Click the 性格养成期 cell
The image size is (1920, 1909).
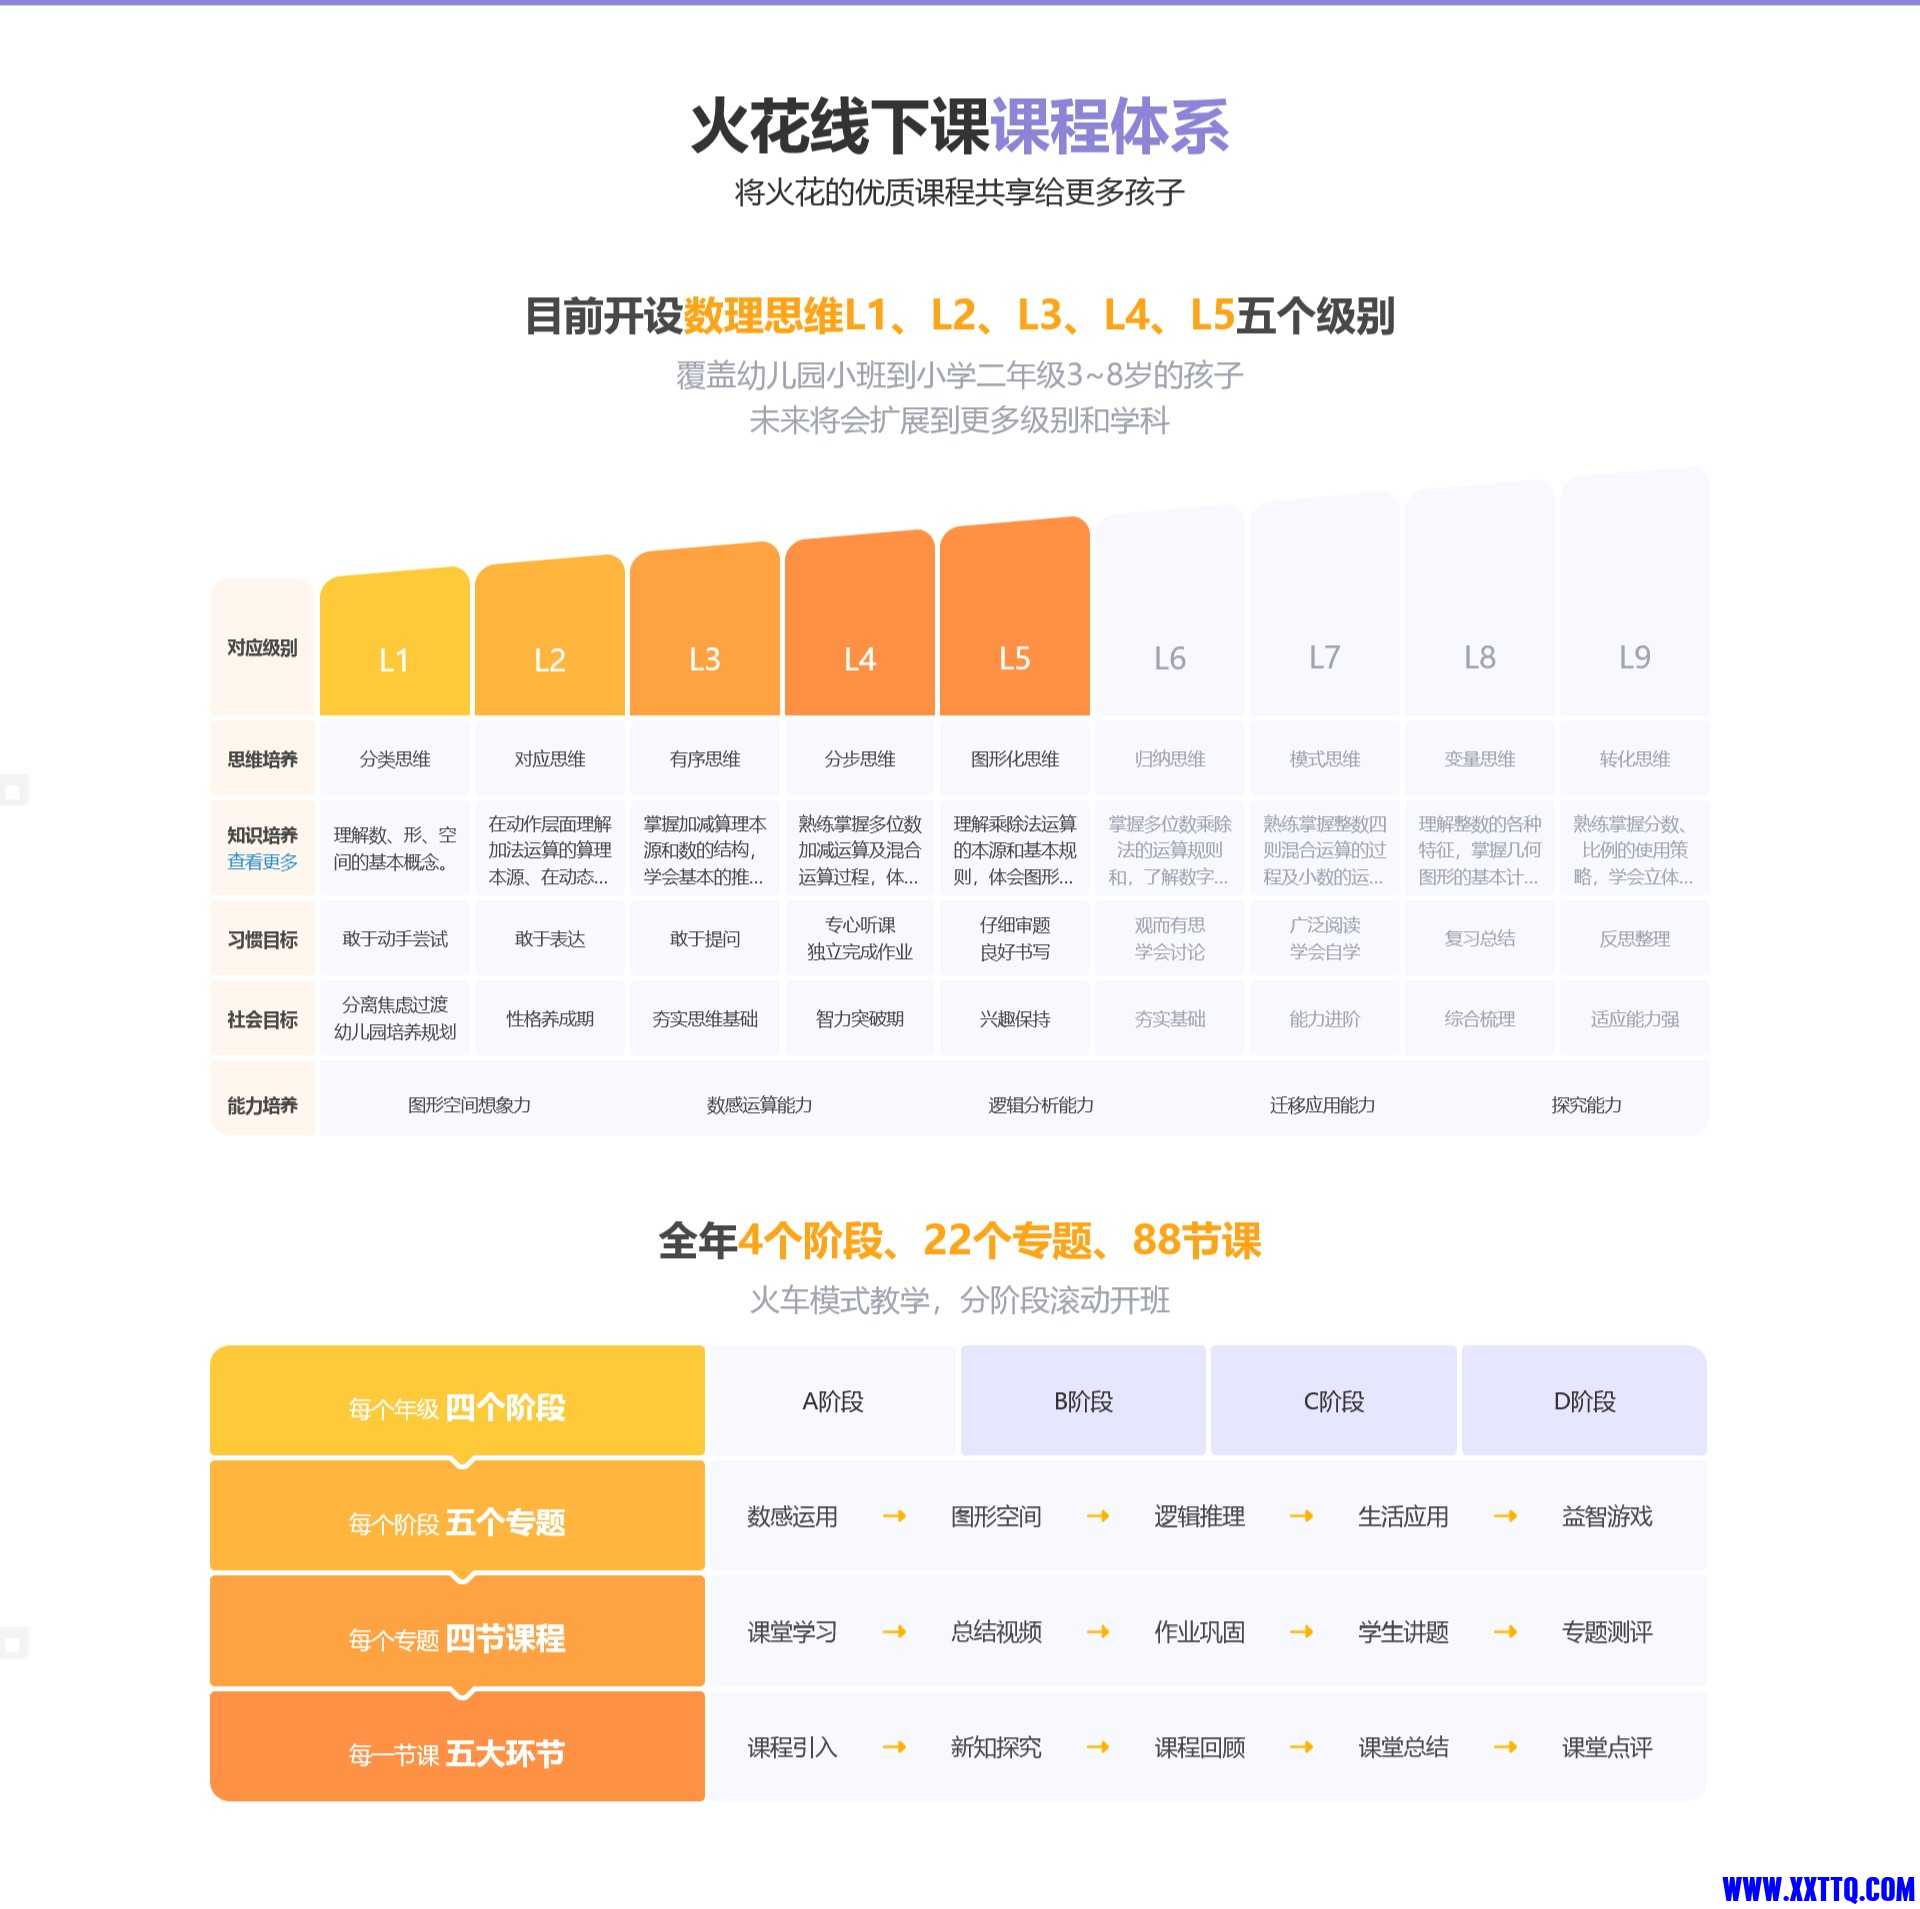(550, 1019)
